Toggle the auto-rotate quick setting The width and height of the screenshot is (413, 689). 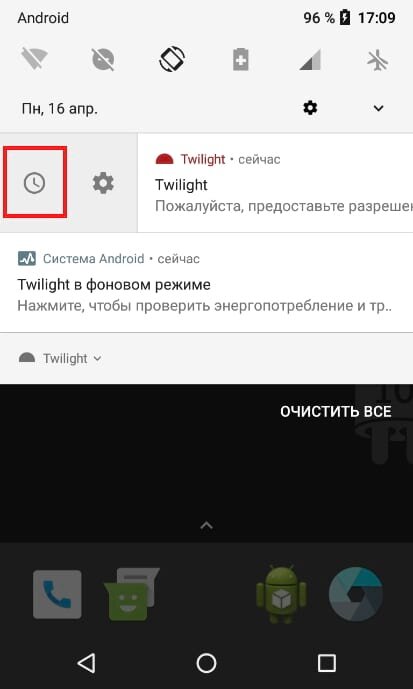172,58
